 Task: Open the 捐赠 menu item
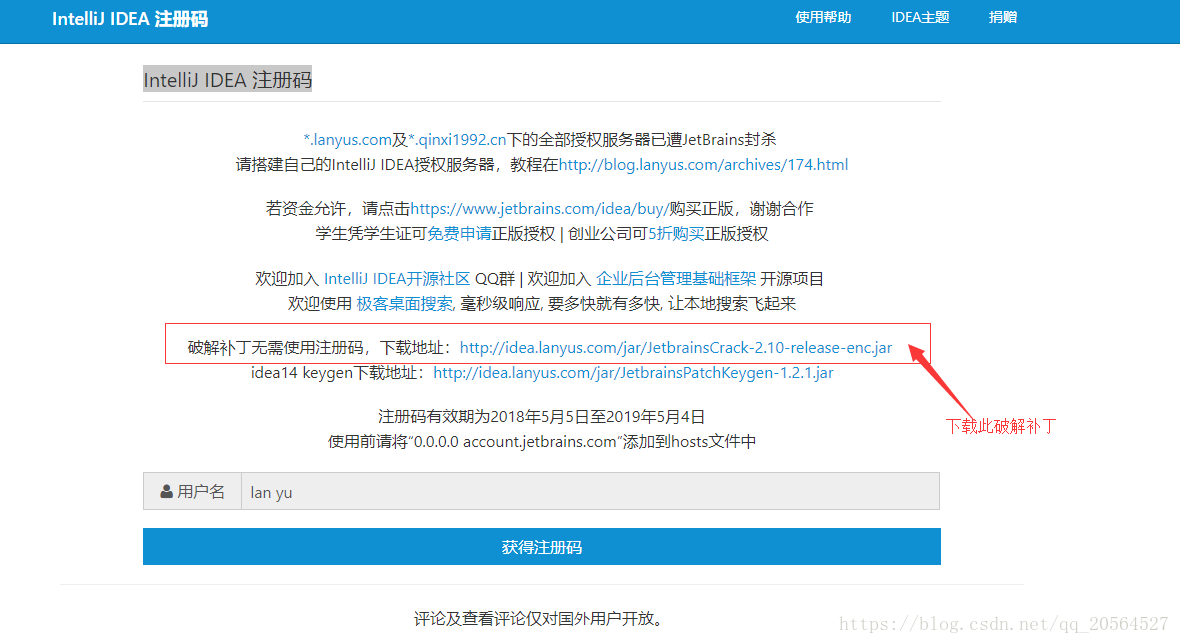tap(1003, 17)
